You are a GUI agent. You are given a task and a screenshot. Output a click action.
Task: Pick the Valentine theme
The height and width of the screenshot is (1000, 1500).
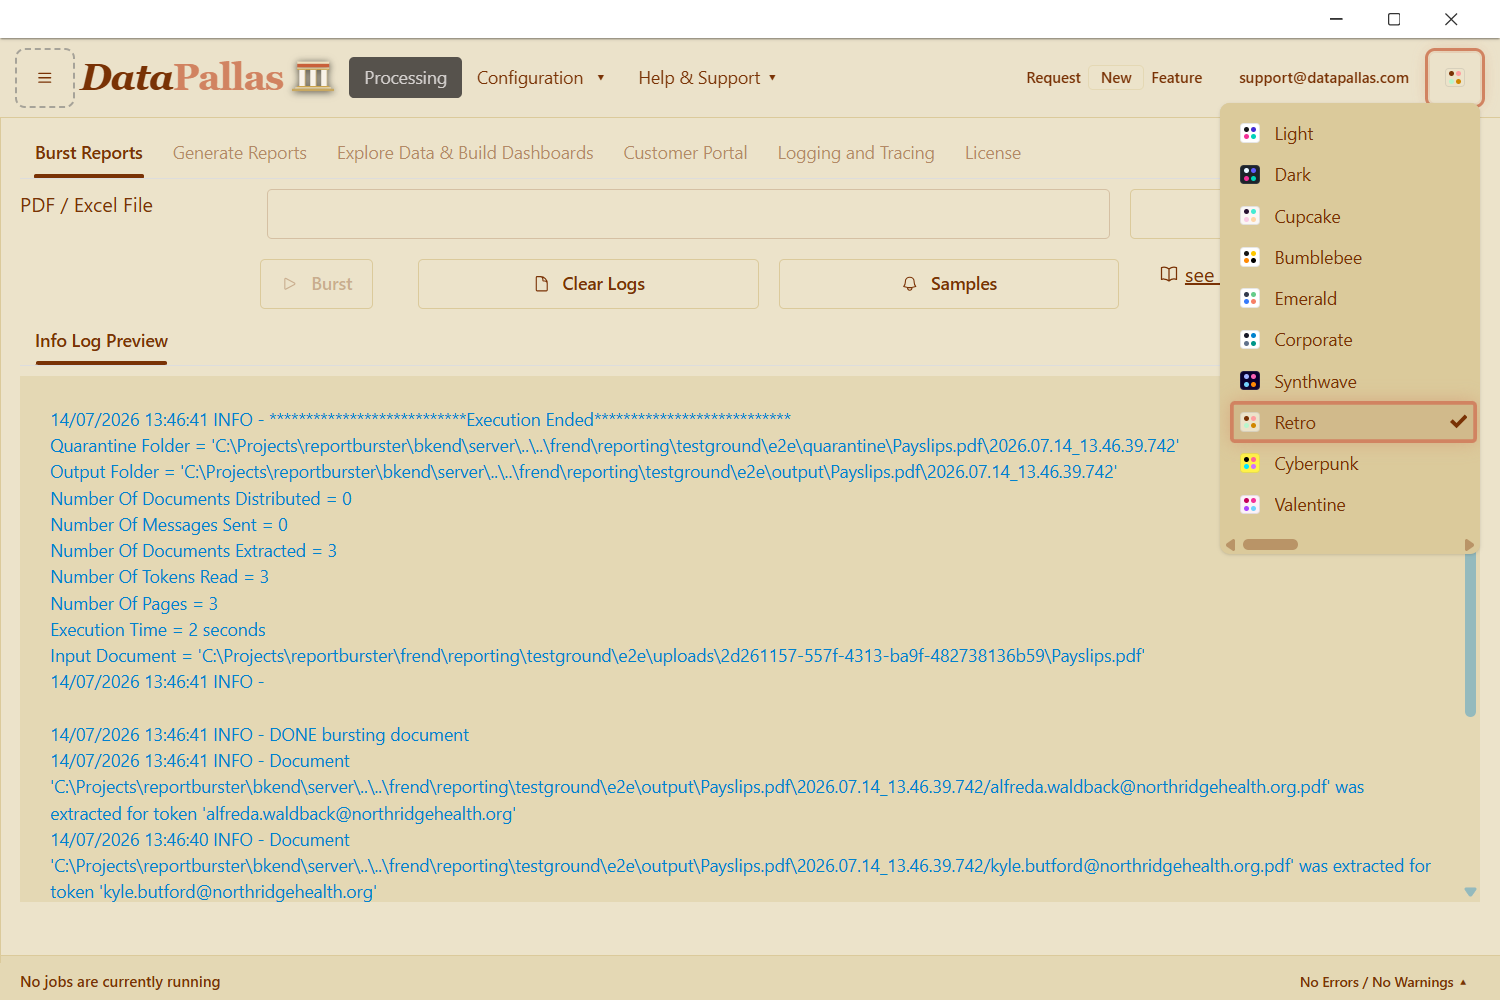point(1353,504)
